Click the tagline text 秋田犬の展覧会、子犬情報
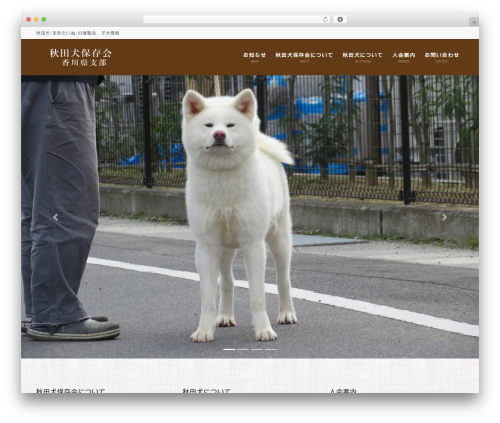Viewport: 500px width, 423px height. (x=77, y=33)
